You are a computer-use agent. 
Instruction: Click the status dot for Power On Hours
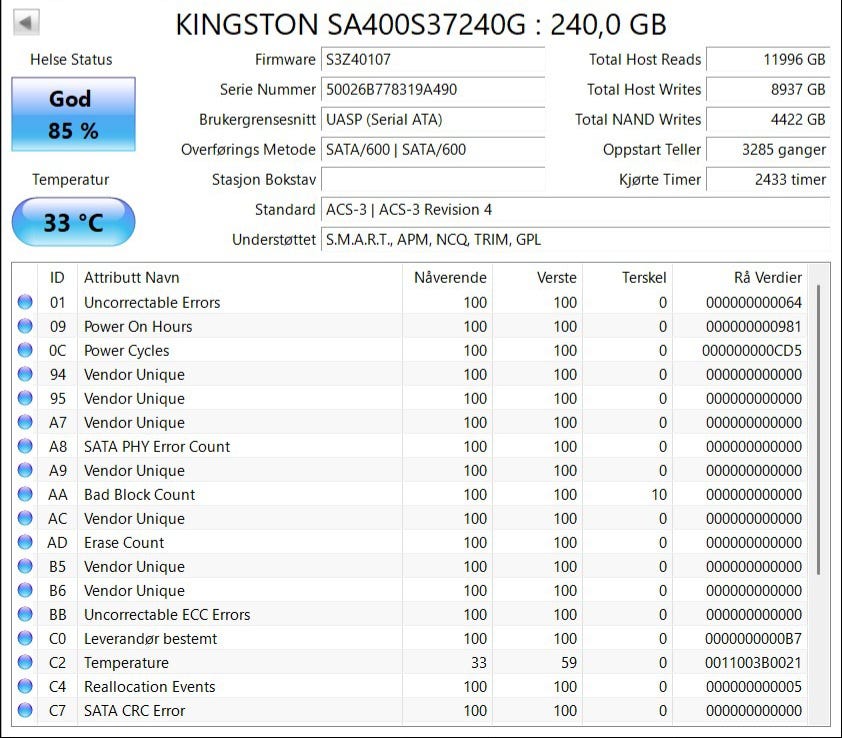(x=25, y=326)
